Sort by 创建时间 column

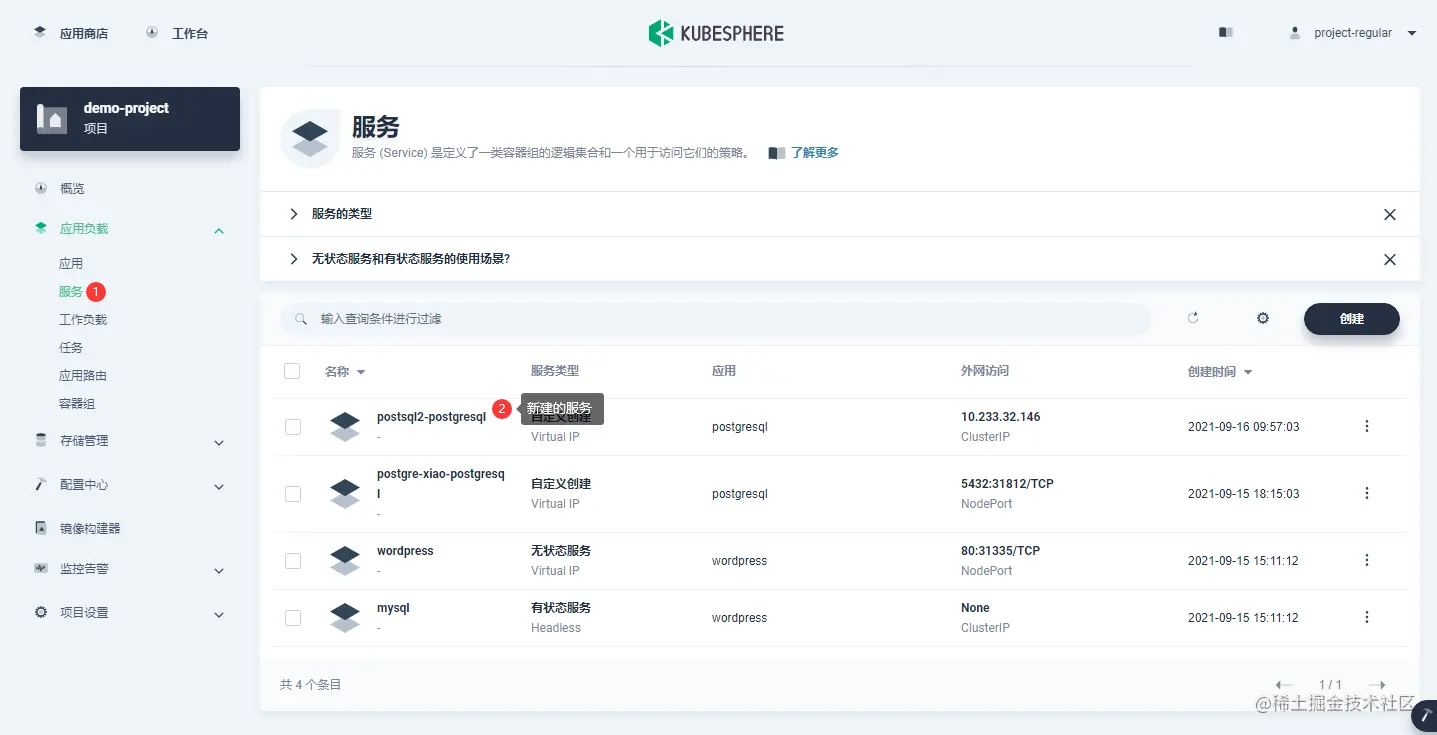pos(1220,371)
